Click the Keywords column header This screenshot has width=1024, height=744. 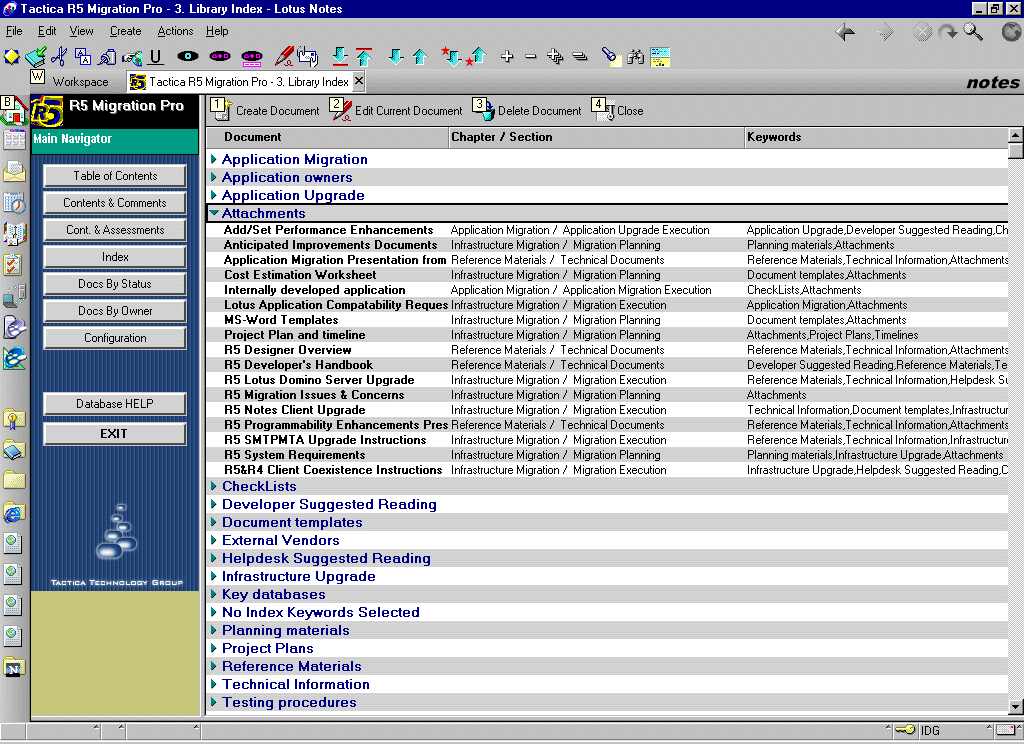pos(876,137)
